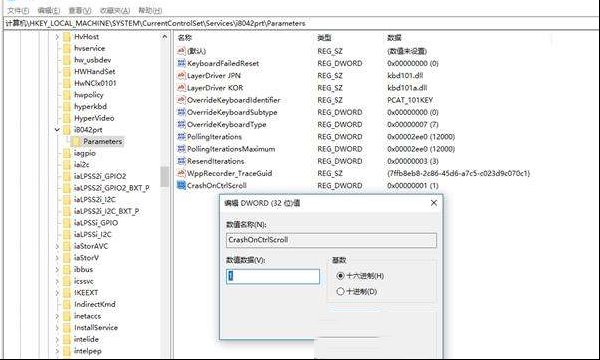Viewport: 600px width, 360px height.
Task: Click the hyperkbd folder icon
Action: tap(67, 106)
